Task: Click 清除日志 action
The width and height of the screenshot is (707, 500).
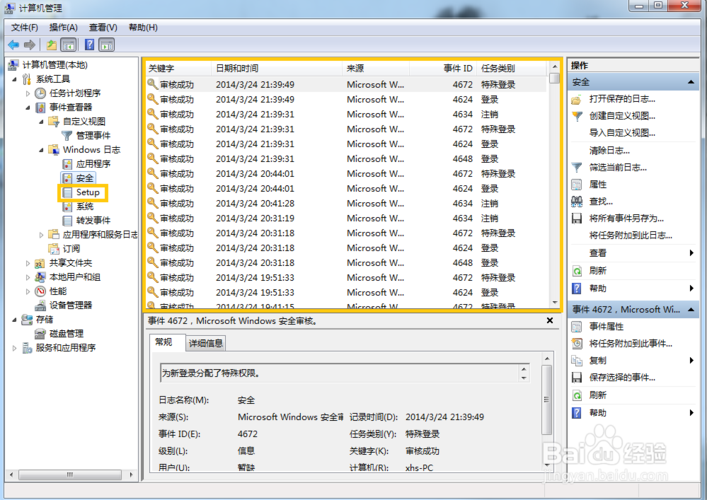Action: [609, 150]
